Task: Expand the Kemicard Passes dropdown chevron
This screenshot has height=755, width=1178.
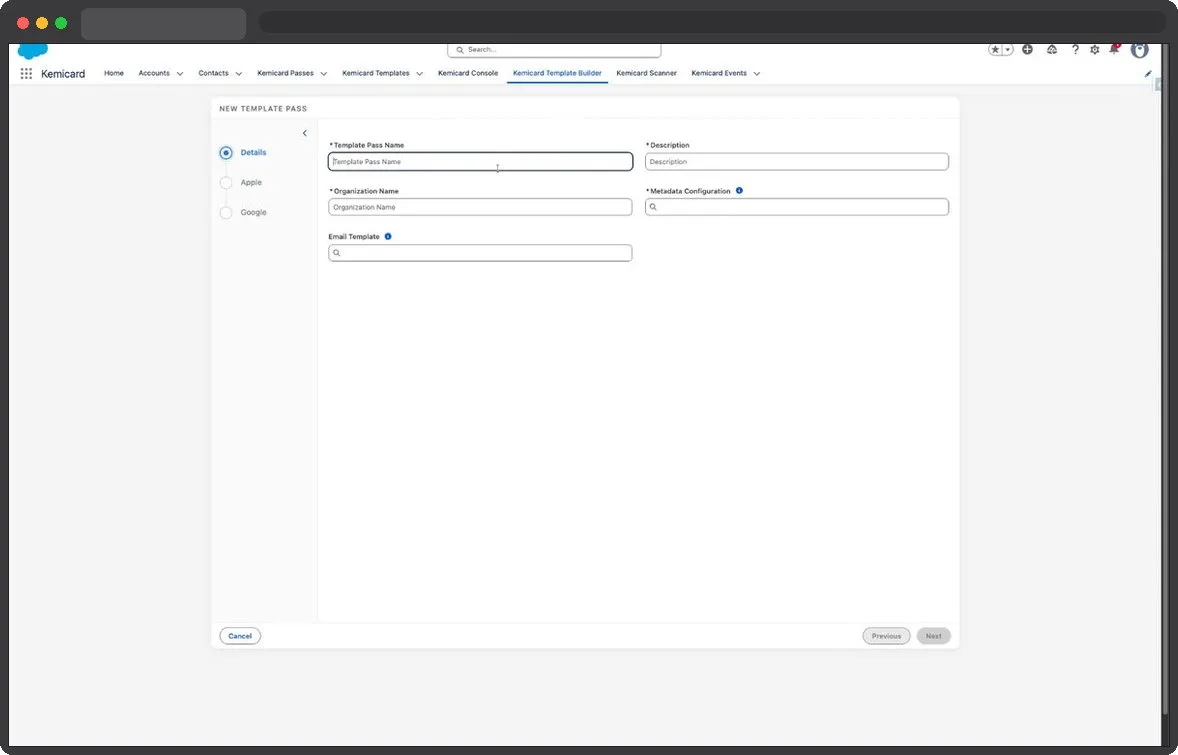Action: (x=324, y=74)
